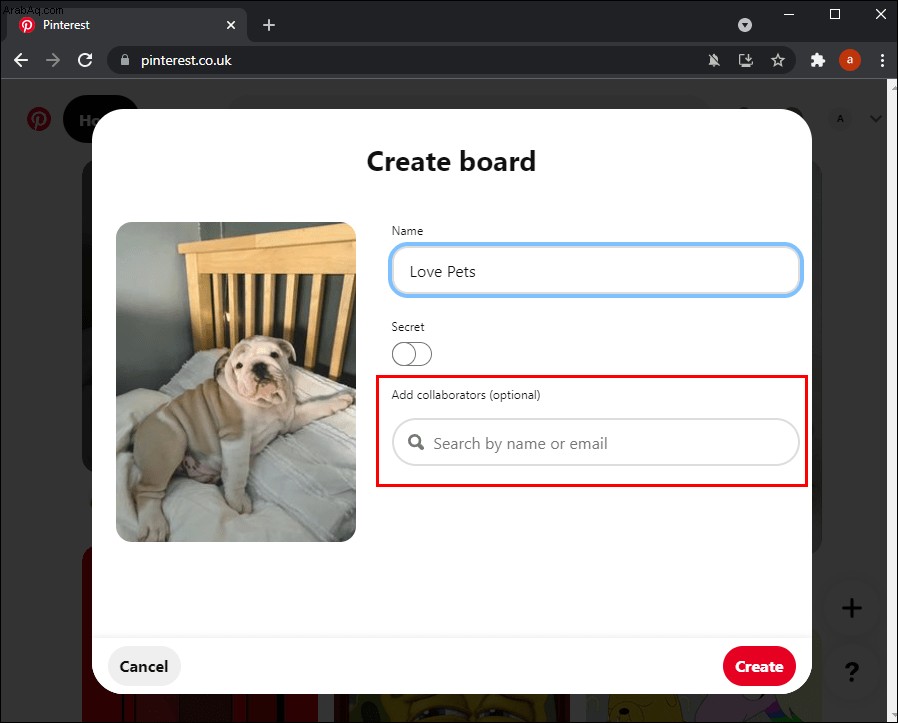Open the Extensions puzzle icon
This screenshot has height=723, width=898.
click(x=817, y=60)
